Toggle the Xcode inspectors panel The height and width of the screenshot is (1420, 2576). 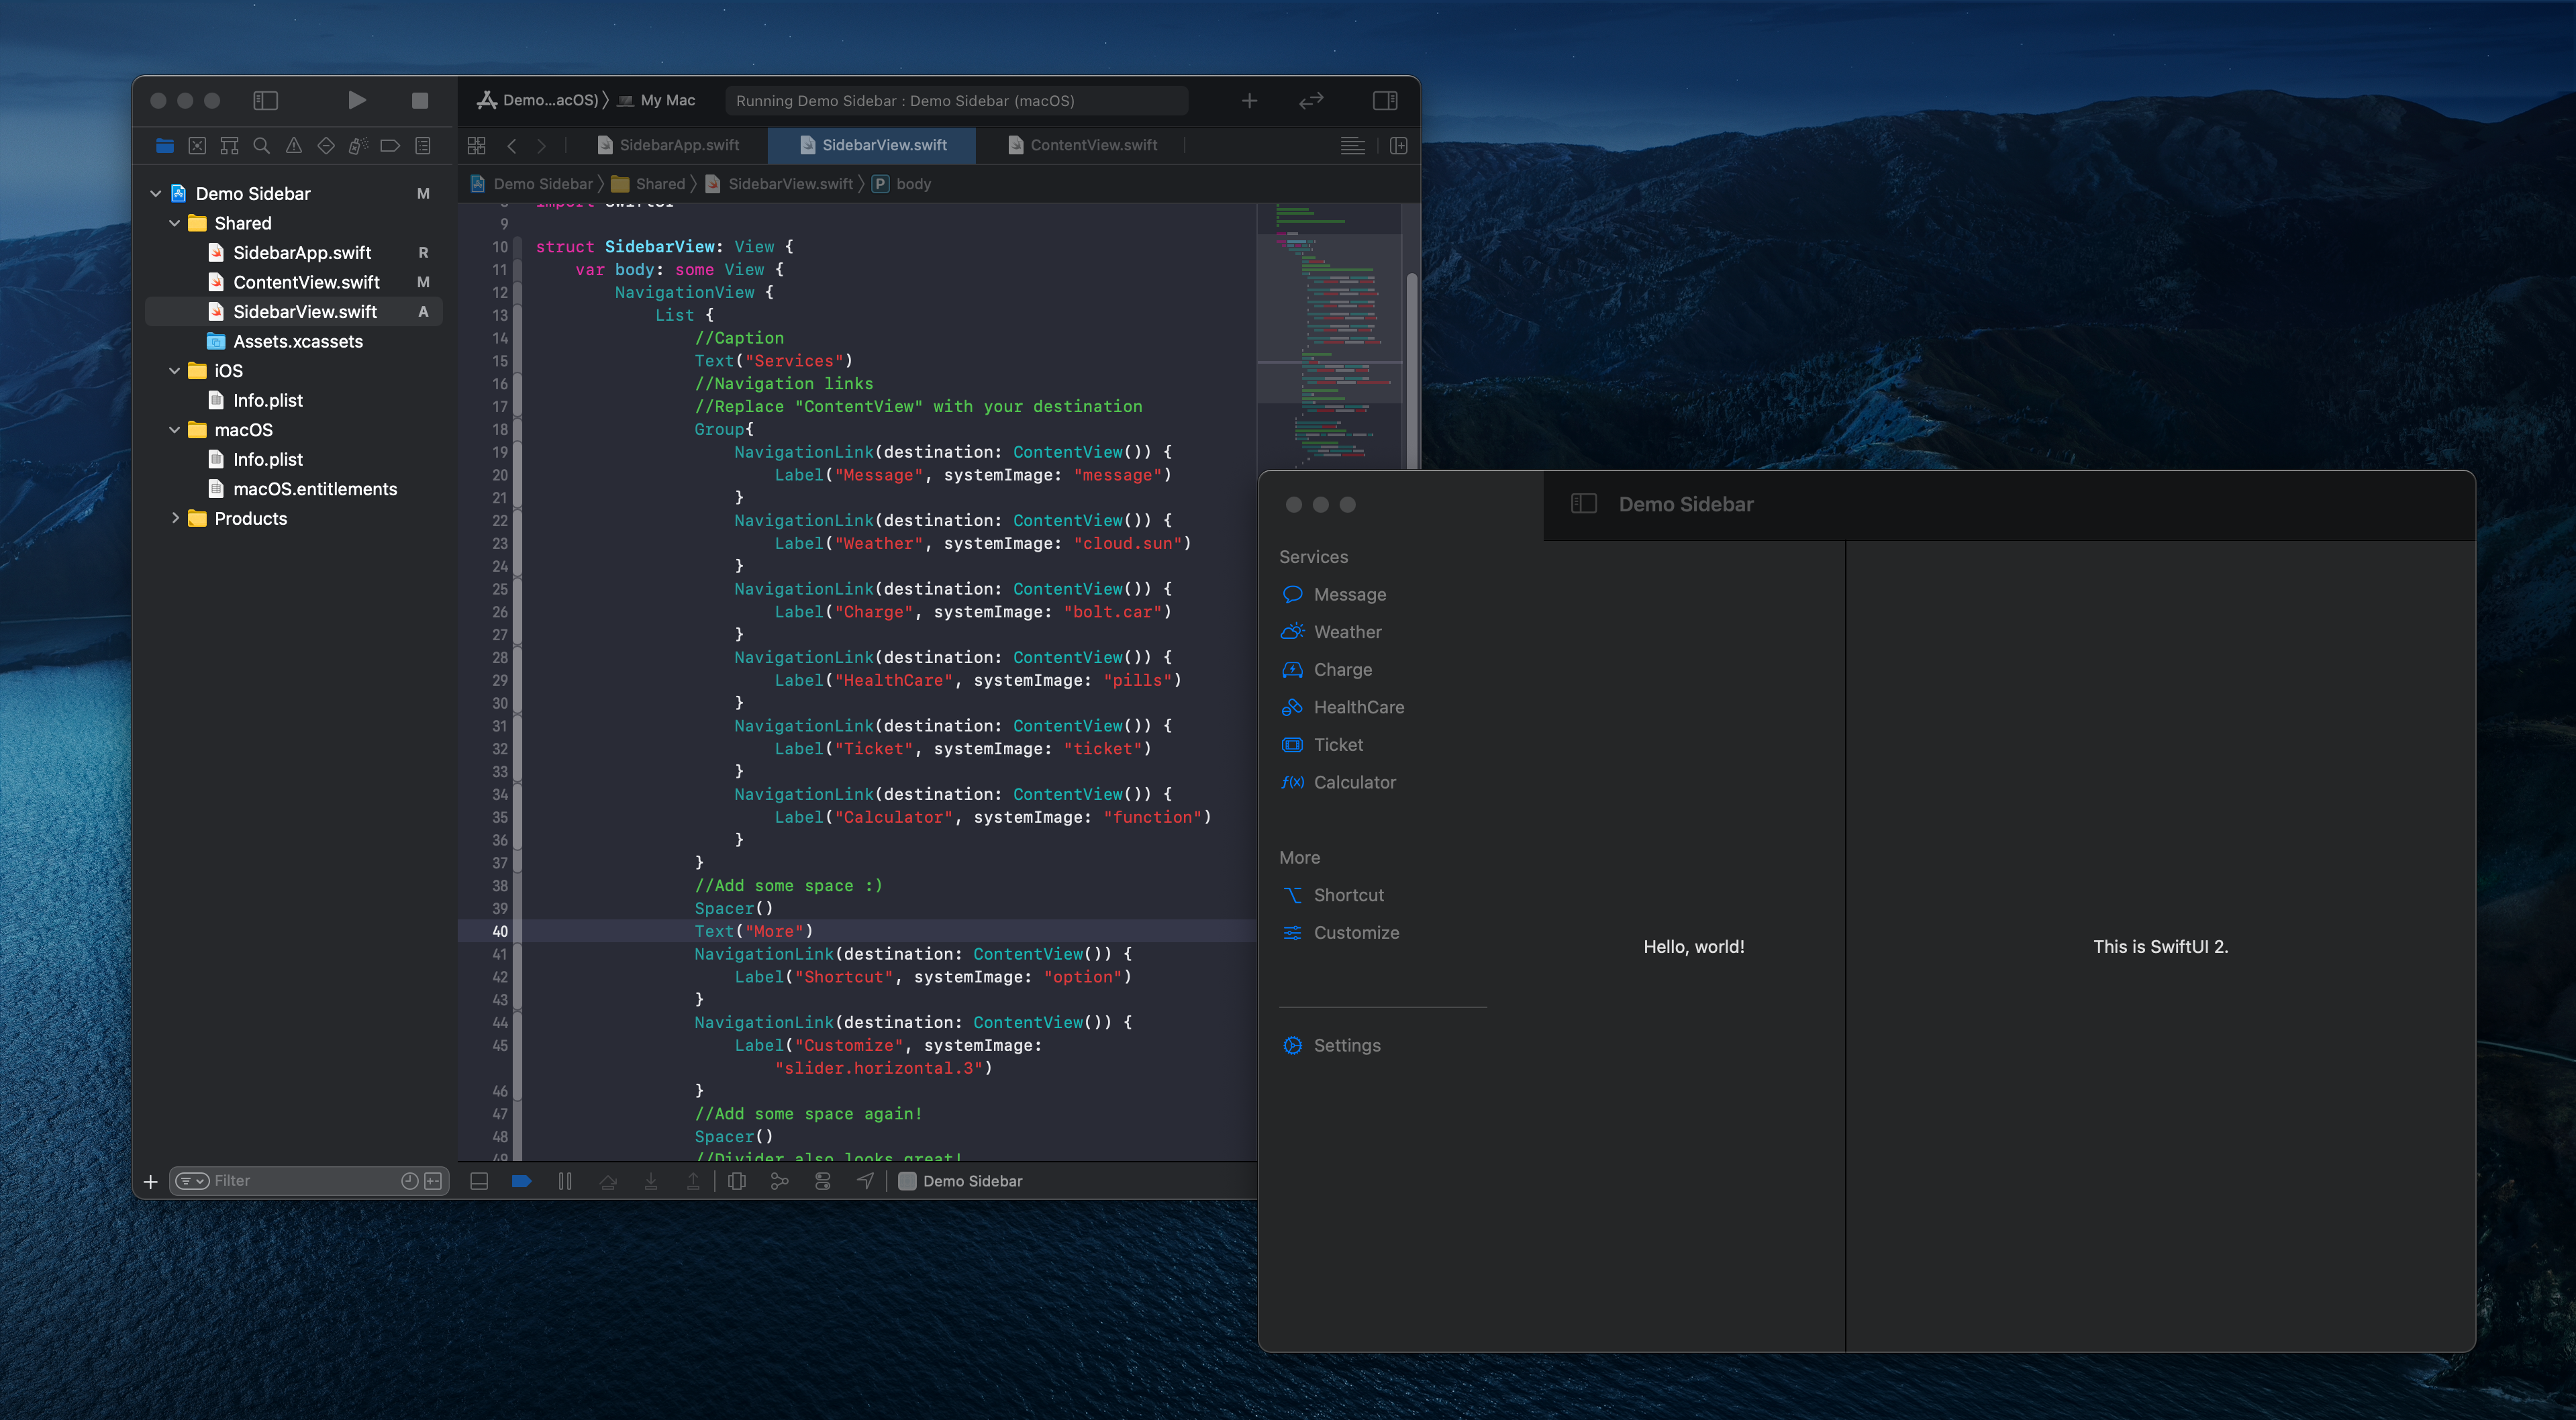tap(1384, 100)
